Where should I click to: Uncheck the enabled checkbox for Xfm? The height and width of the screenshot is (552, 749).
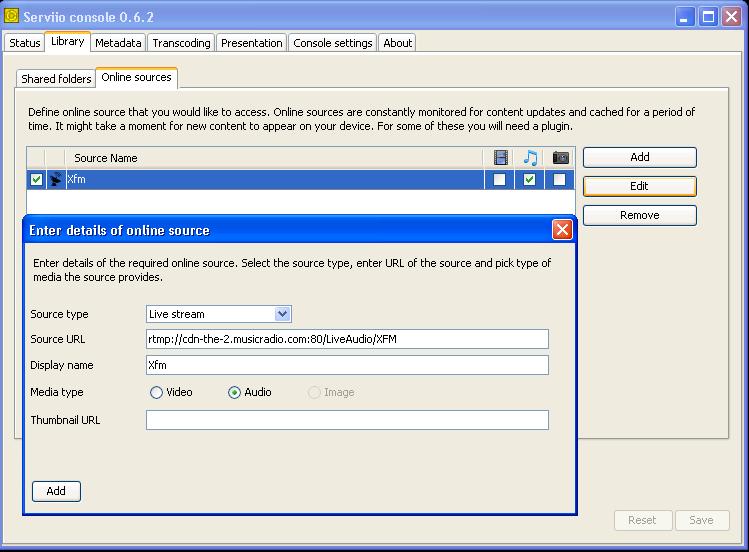37,180
